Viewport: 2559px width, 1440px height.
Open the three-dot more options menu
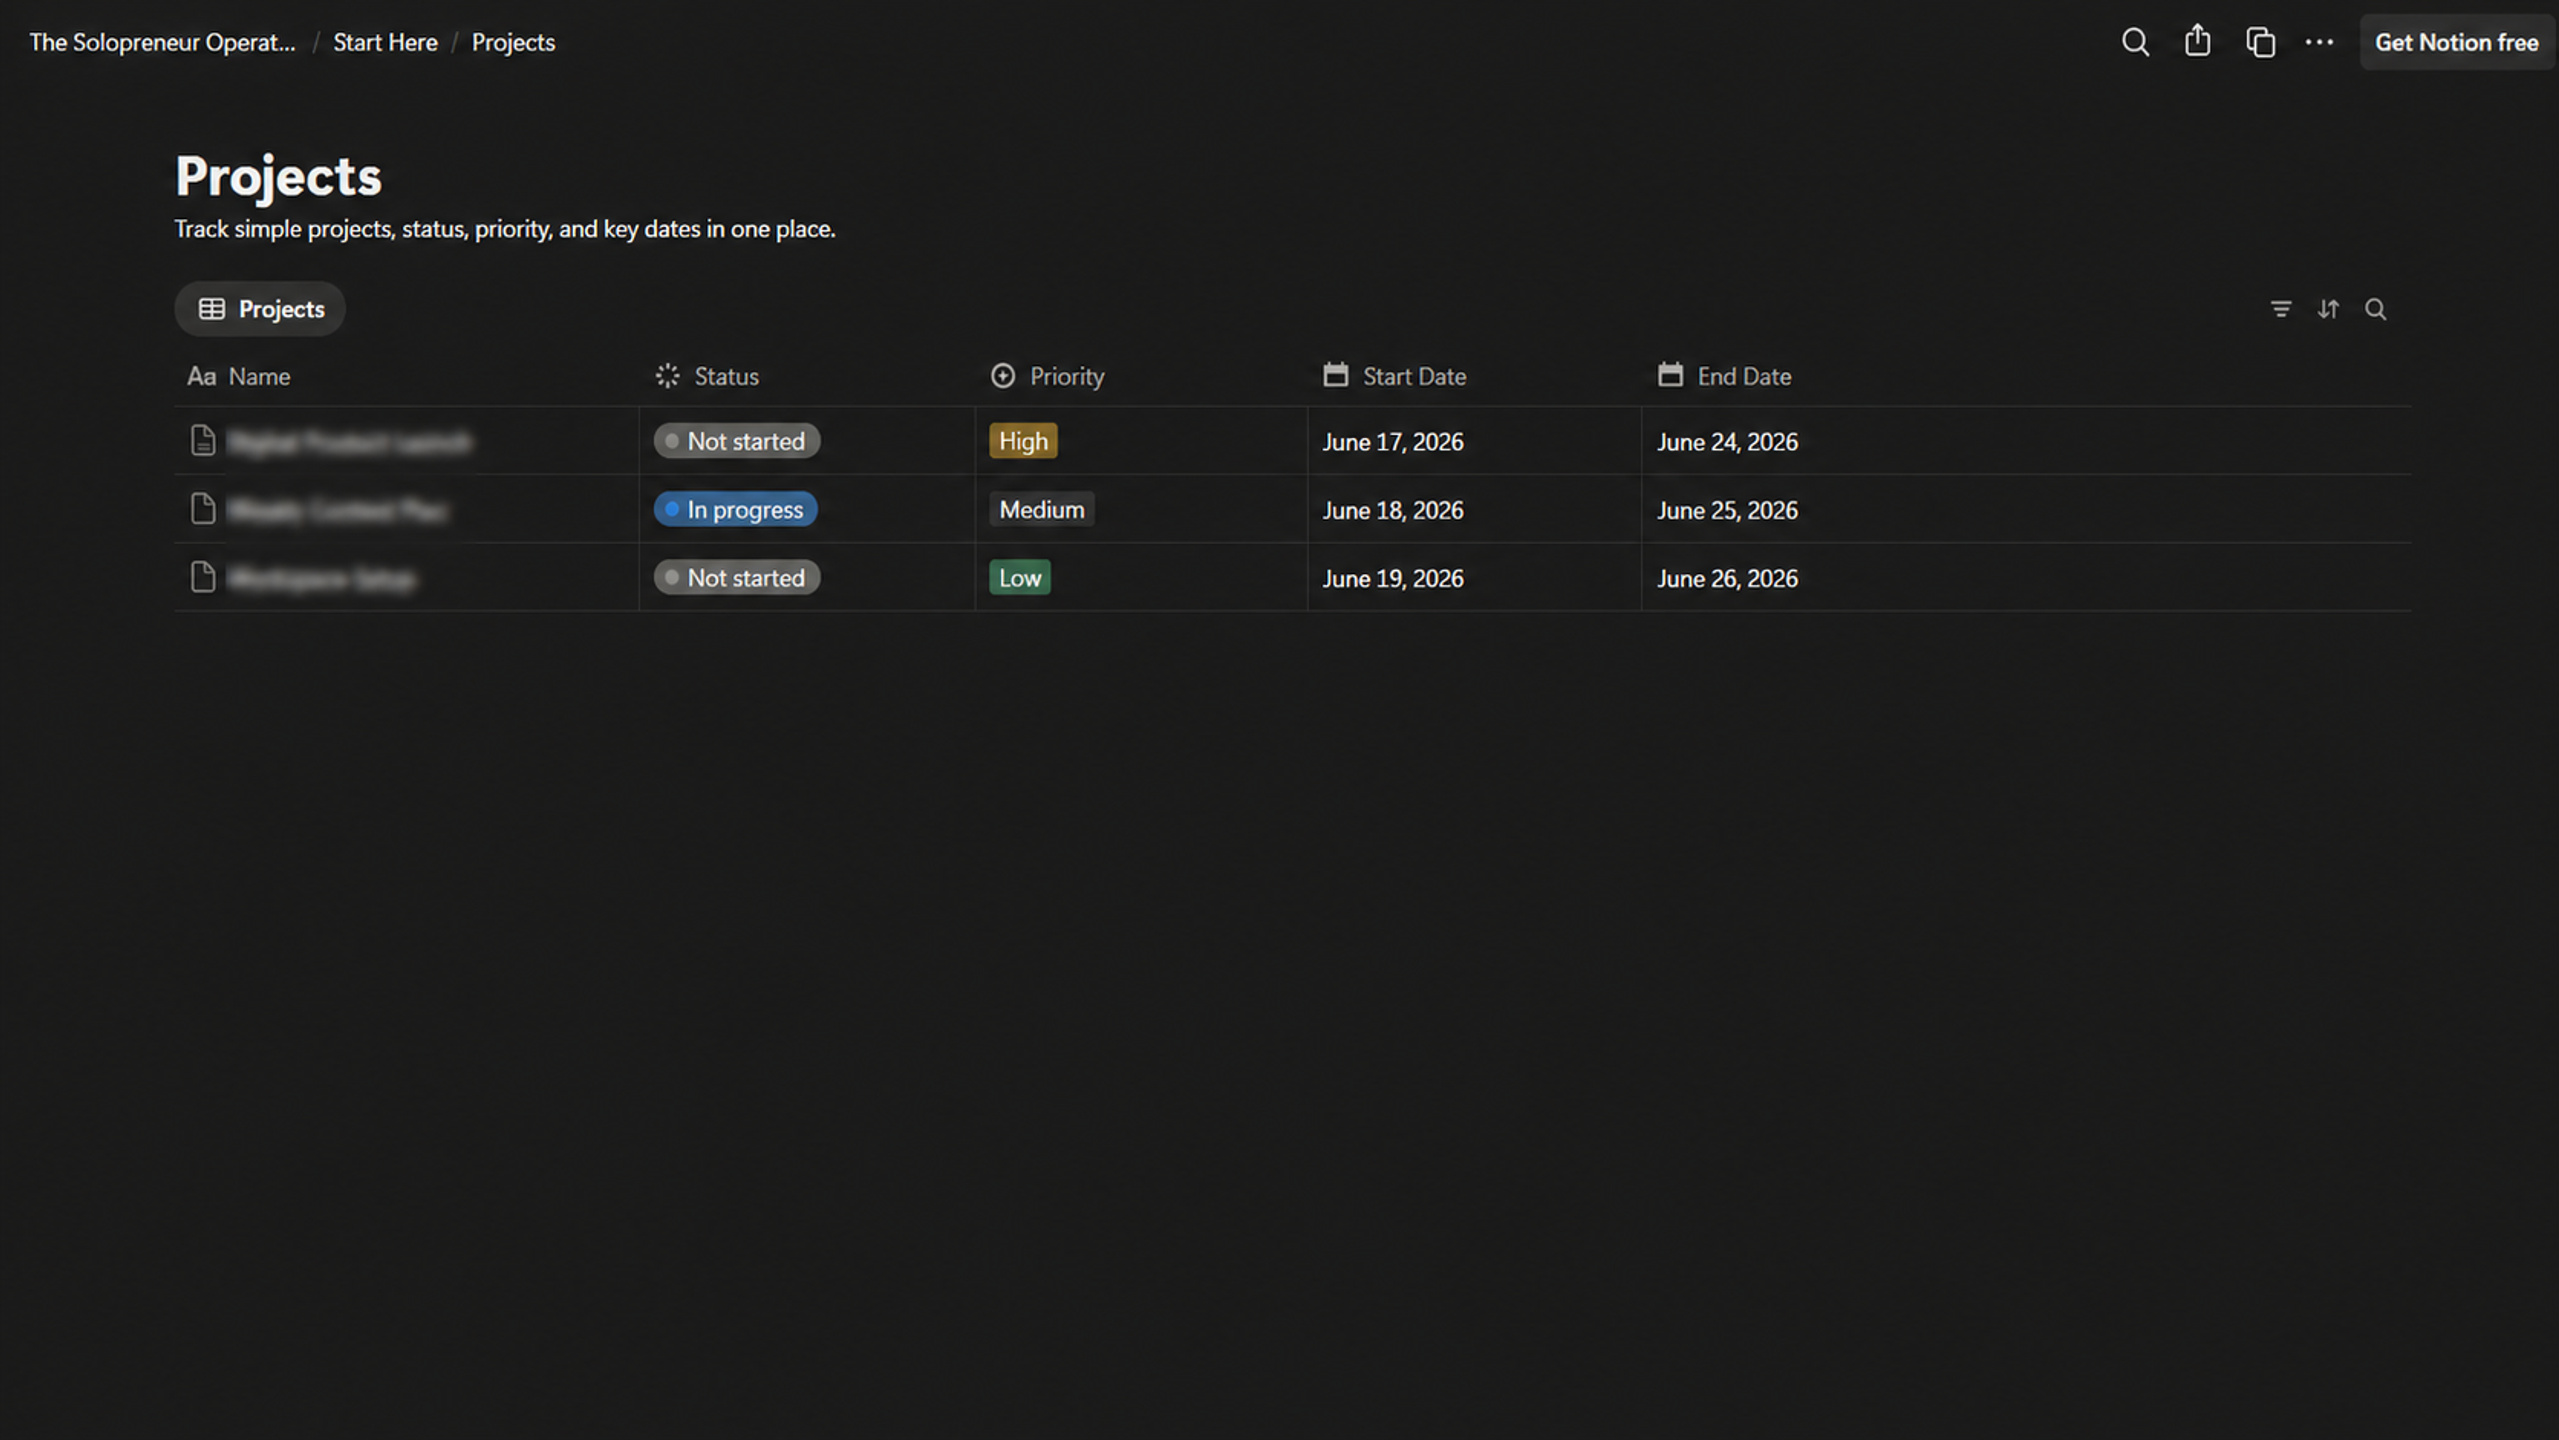coord(2319,42)
